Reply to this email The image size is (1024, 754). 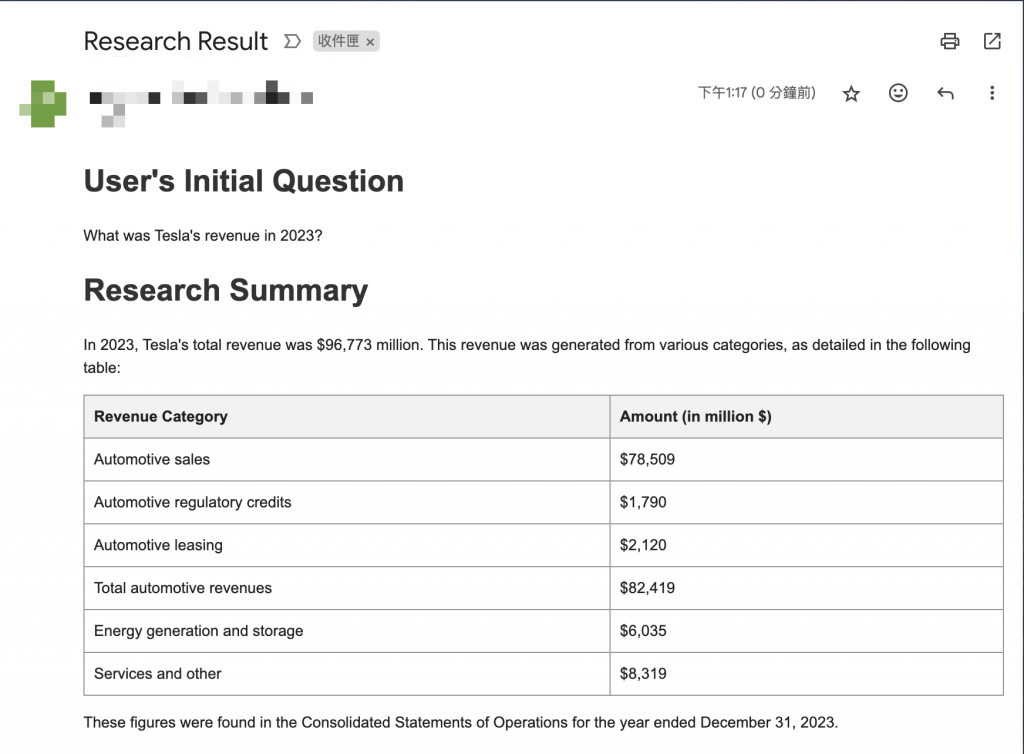point(945,94)
